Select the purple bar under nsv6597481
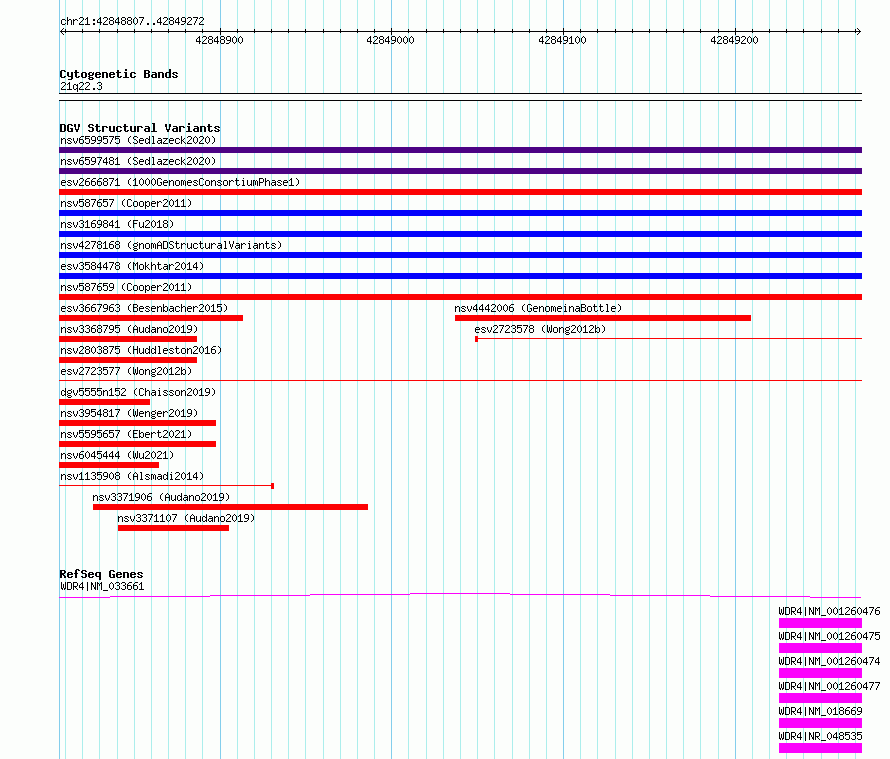Screen dimensions: 890x759 [x=460, y=171]
